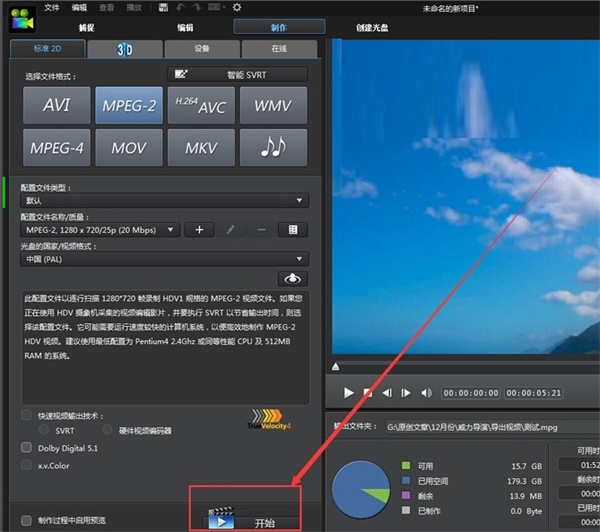Image resolution: width=600 pixels, height=532 pixels.
Task: Pick the MKV output format
Action: click(200, 148)
